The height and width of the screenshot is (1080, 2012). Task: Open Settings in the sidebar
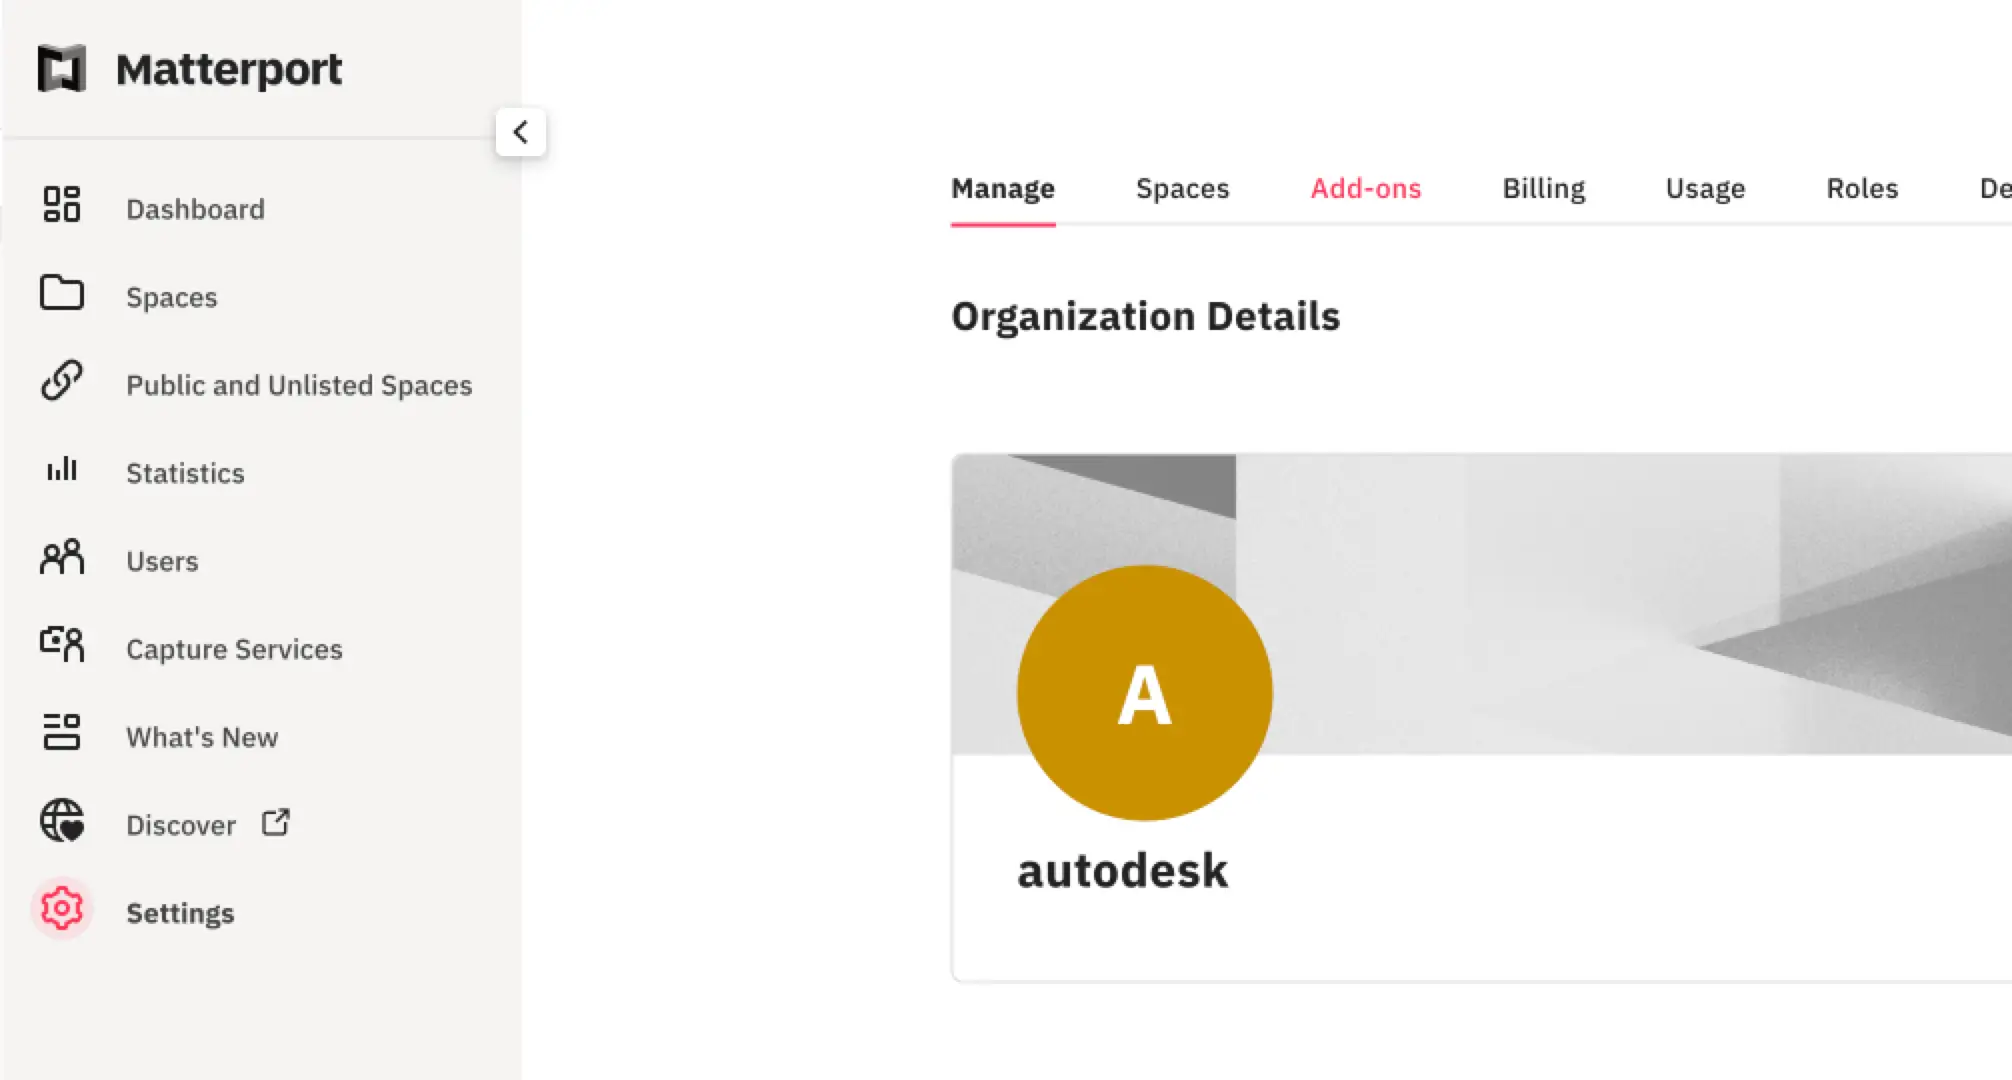pos(180,913)
